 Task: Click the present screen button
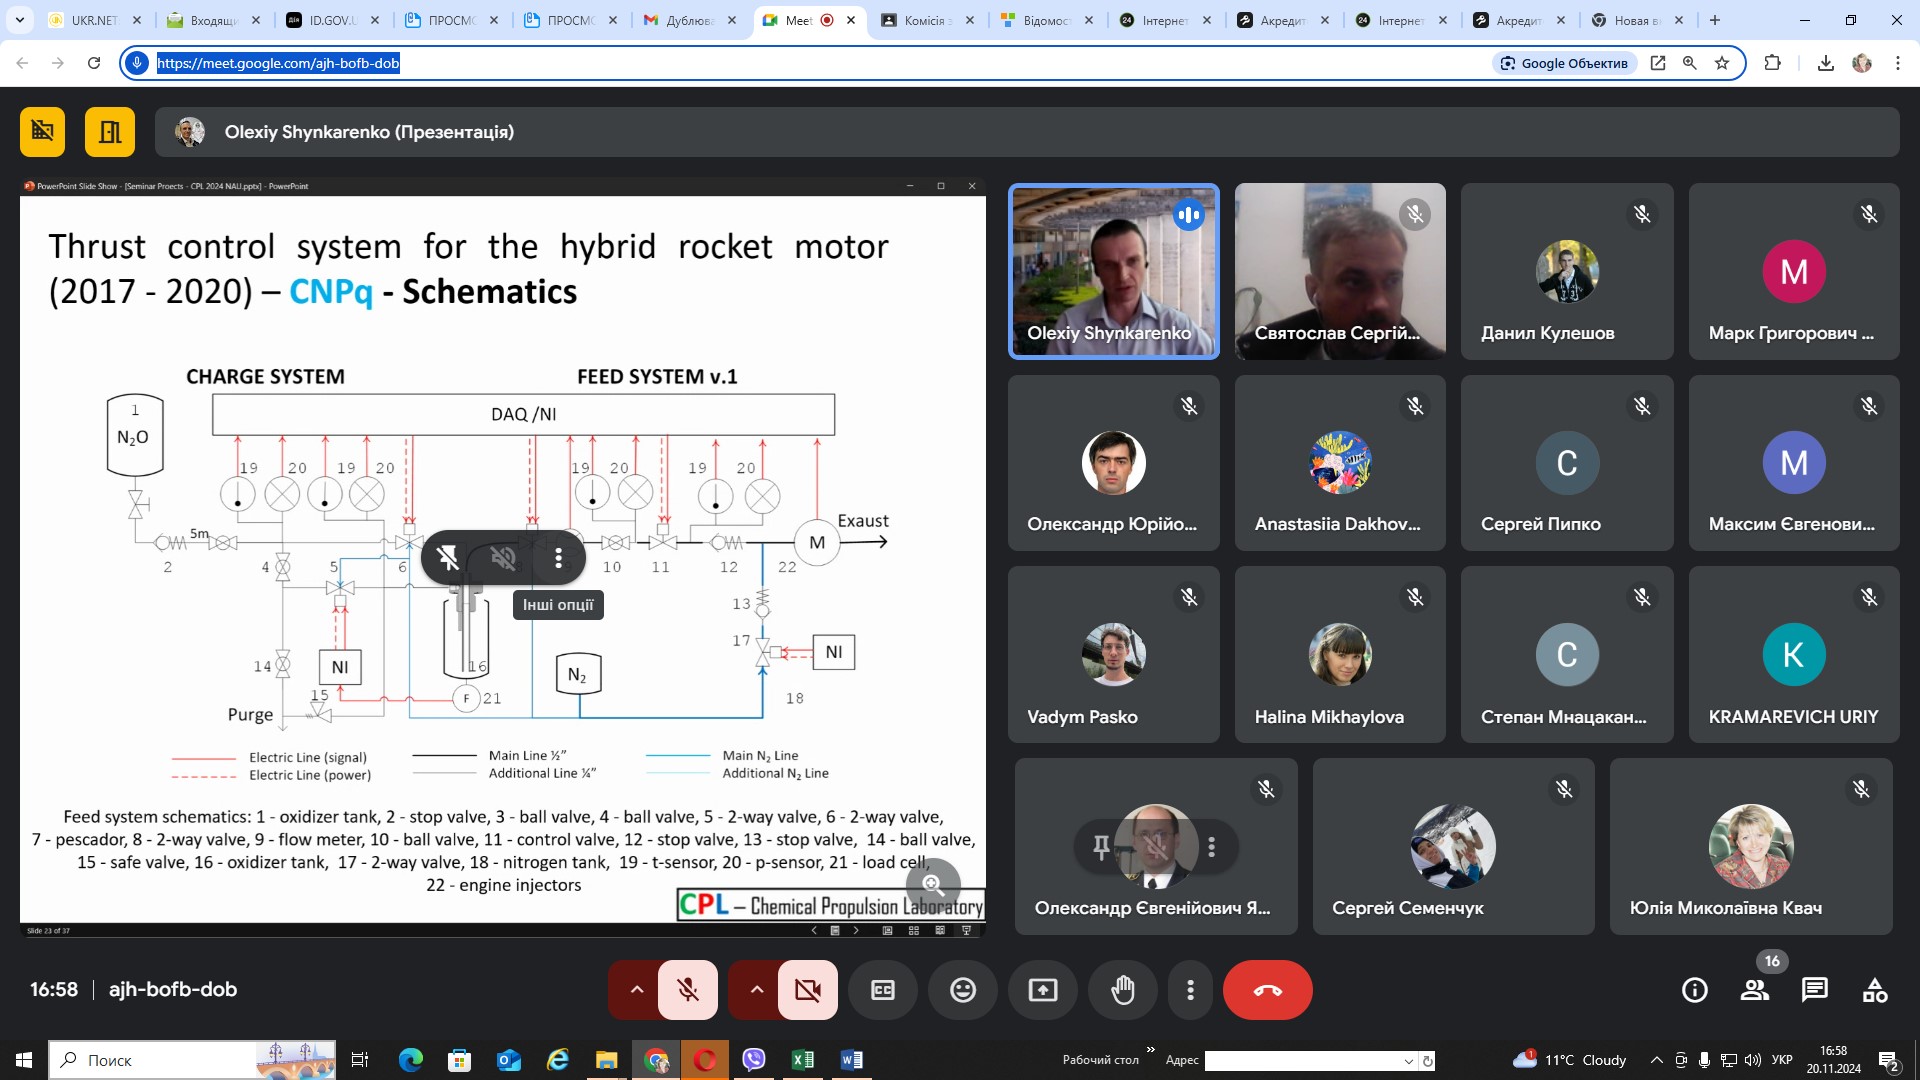[1043, 990]
